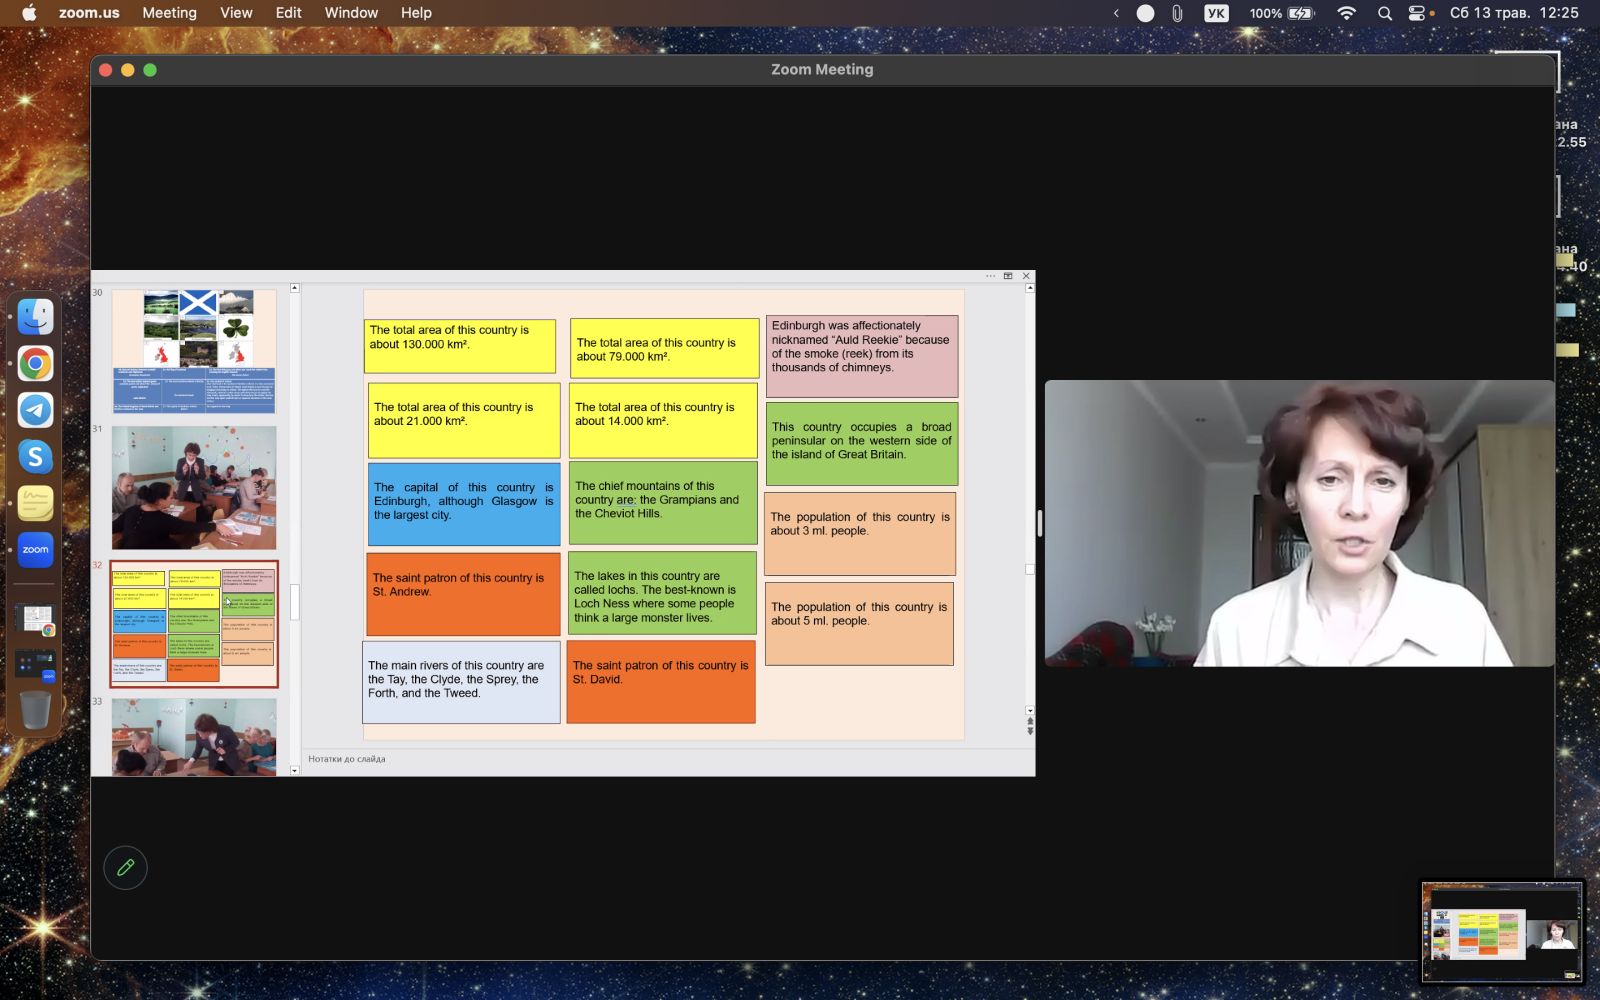Viewport: 1600px width, 1000px height.
Task: Launch Google Chrome from the Dock
Action: point(36,364)
